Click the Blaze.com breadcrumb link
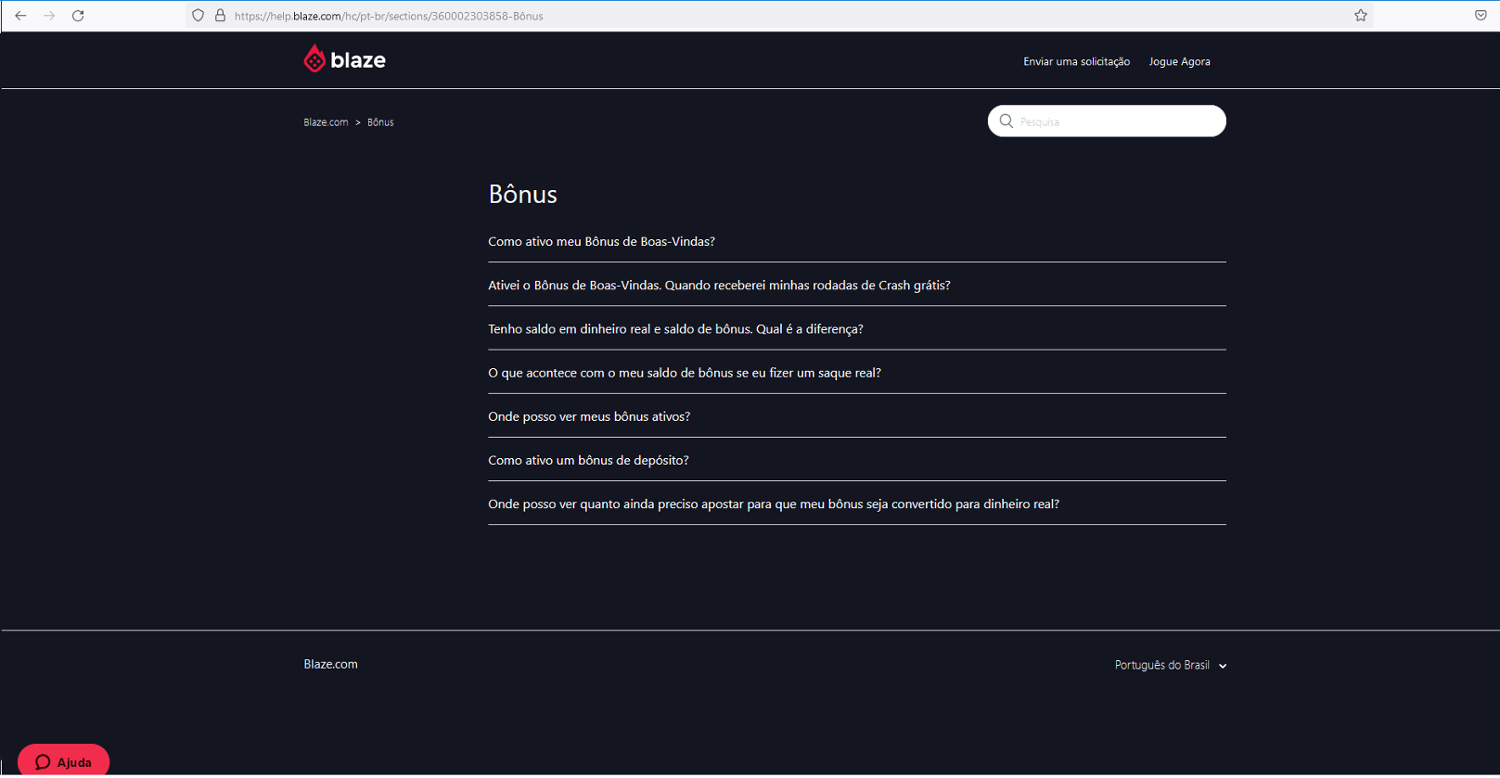 coord(326,122)
